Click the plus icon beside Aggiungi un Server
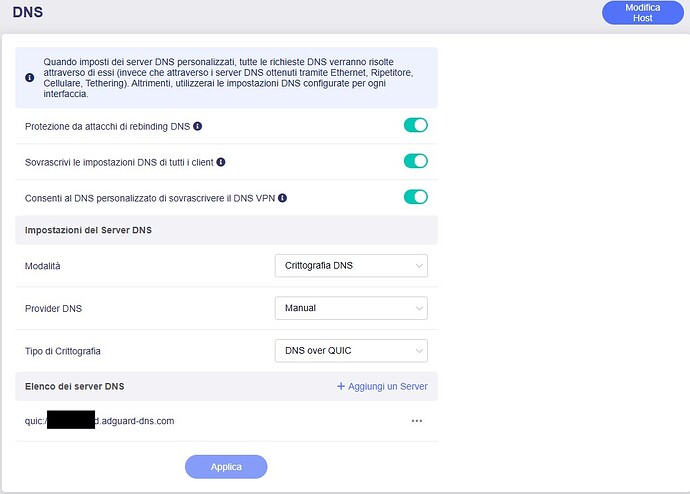This screenshot has height=494, width=690. click(x=341, y=386)
